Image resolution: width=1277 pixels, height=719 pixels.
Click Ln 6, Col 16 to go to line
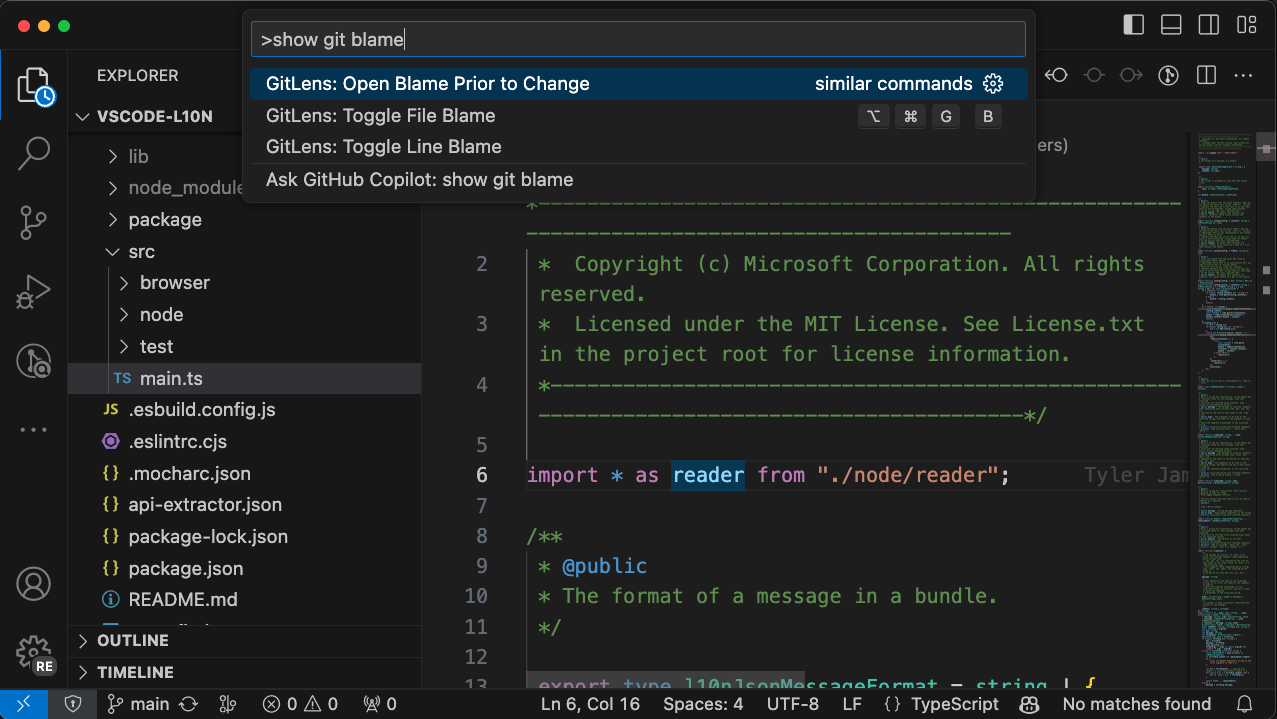point(590,704)
